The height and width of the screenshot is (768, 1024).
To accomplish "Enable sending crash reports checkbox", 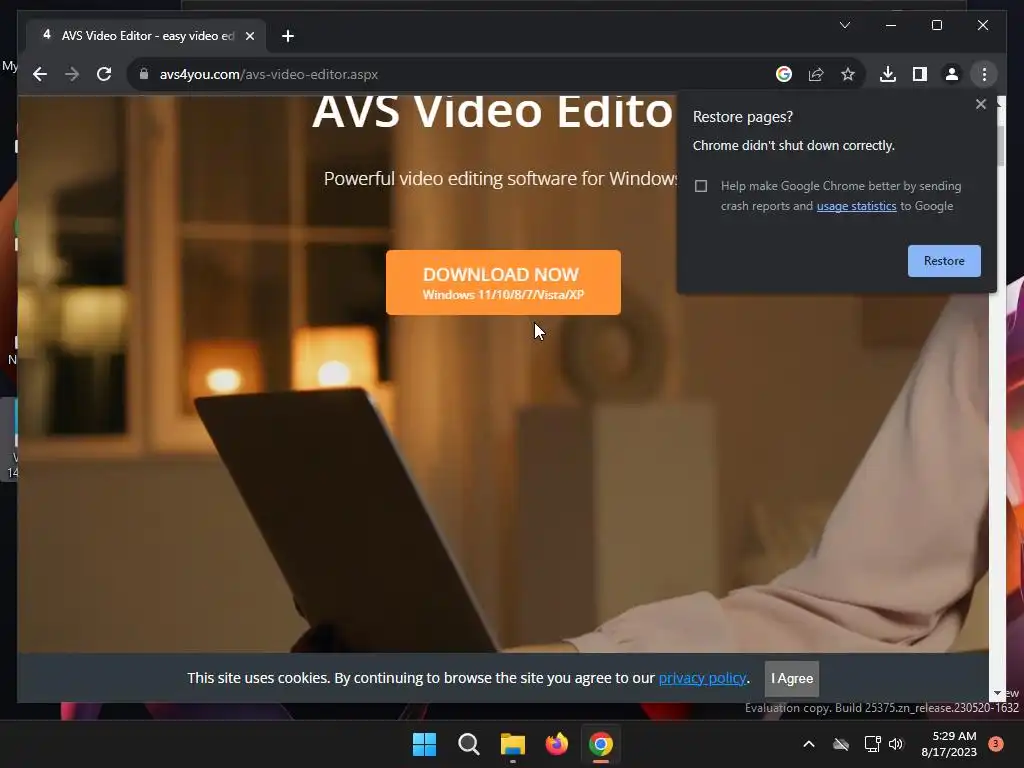I will pos(701,186).
